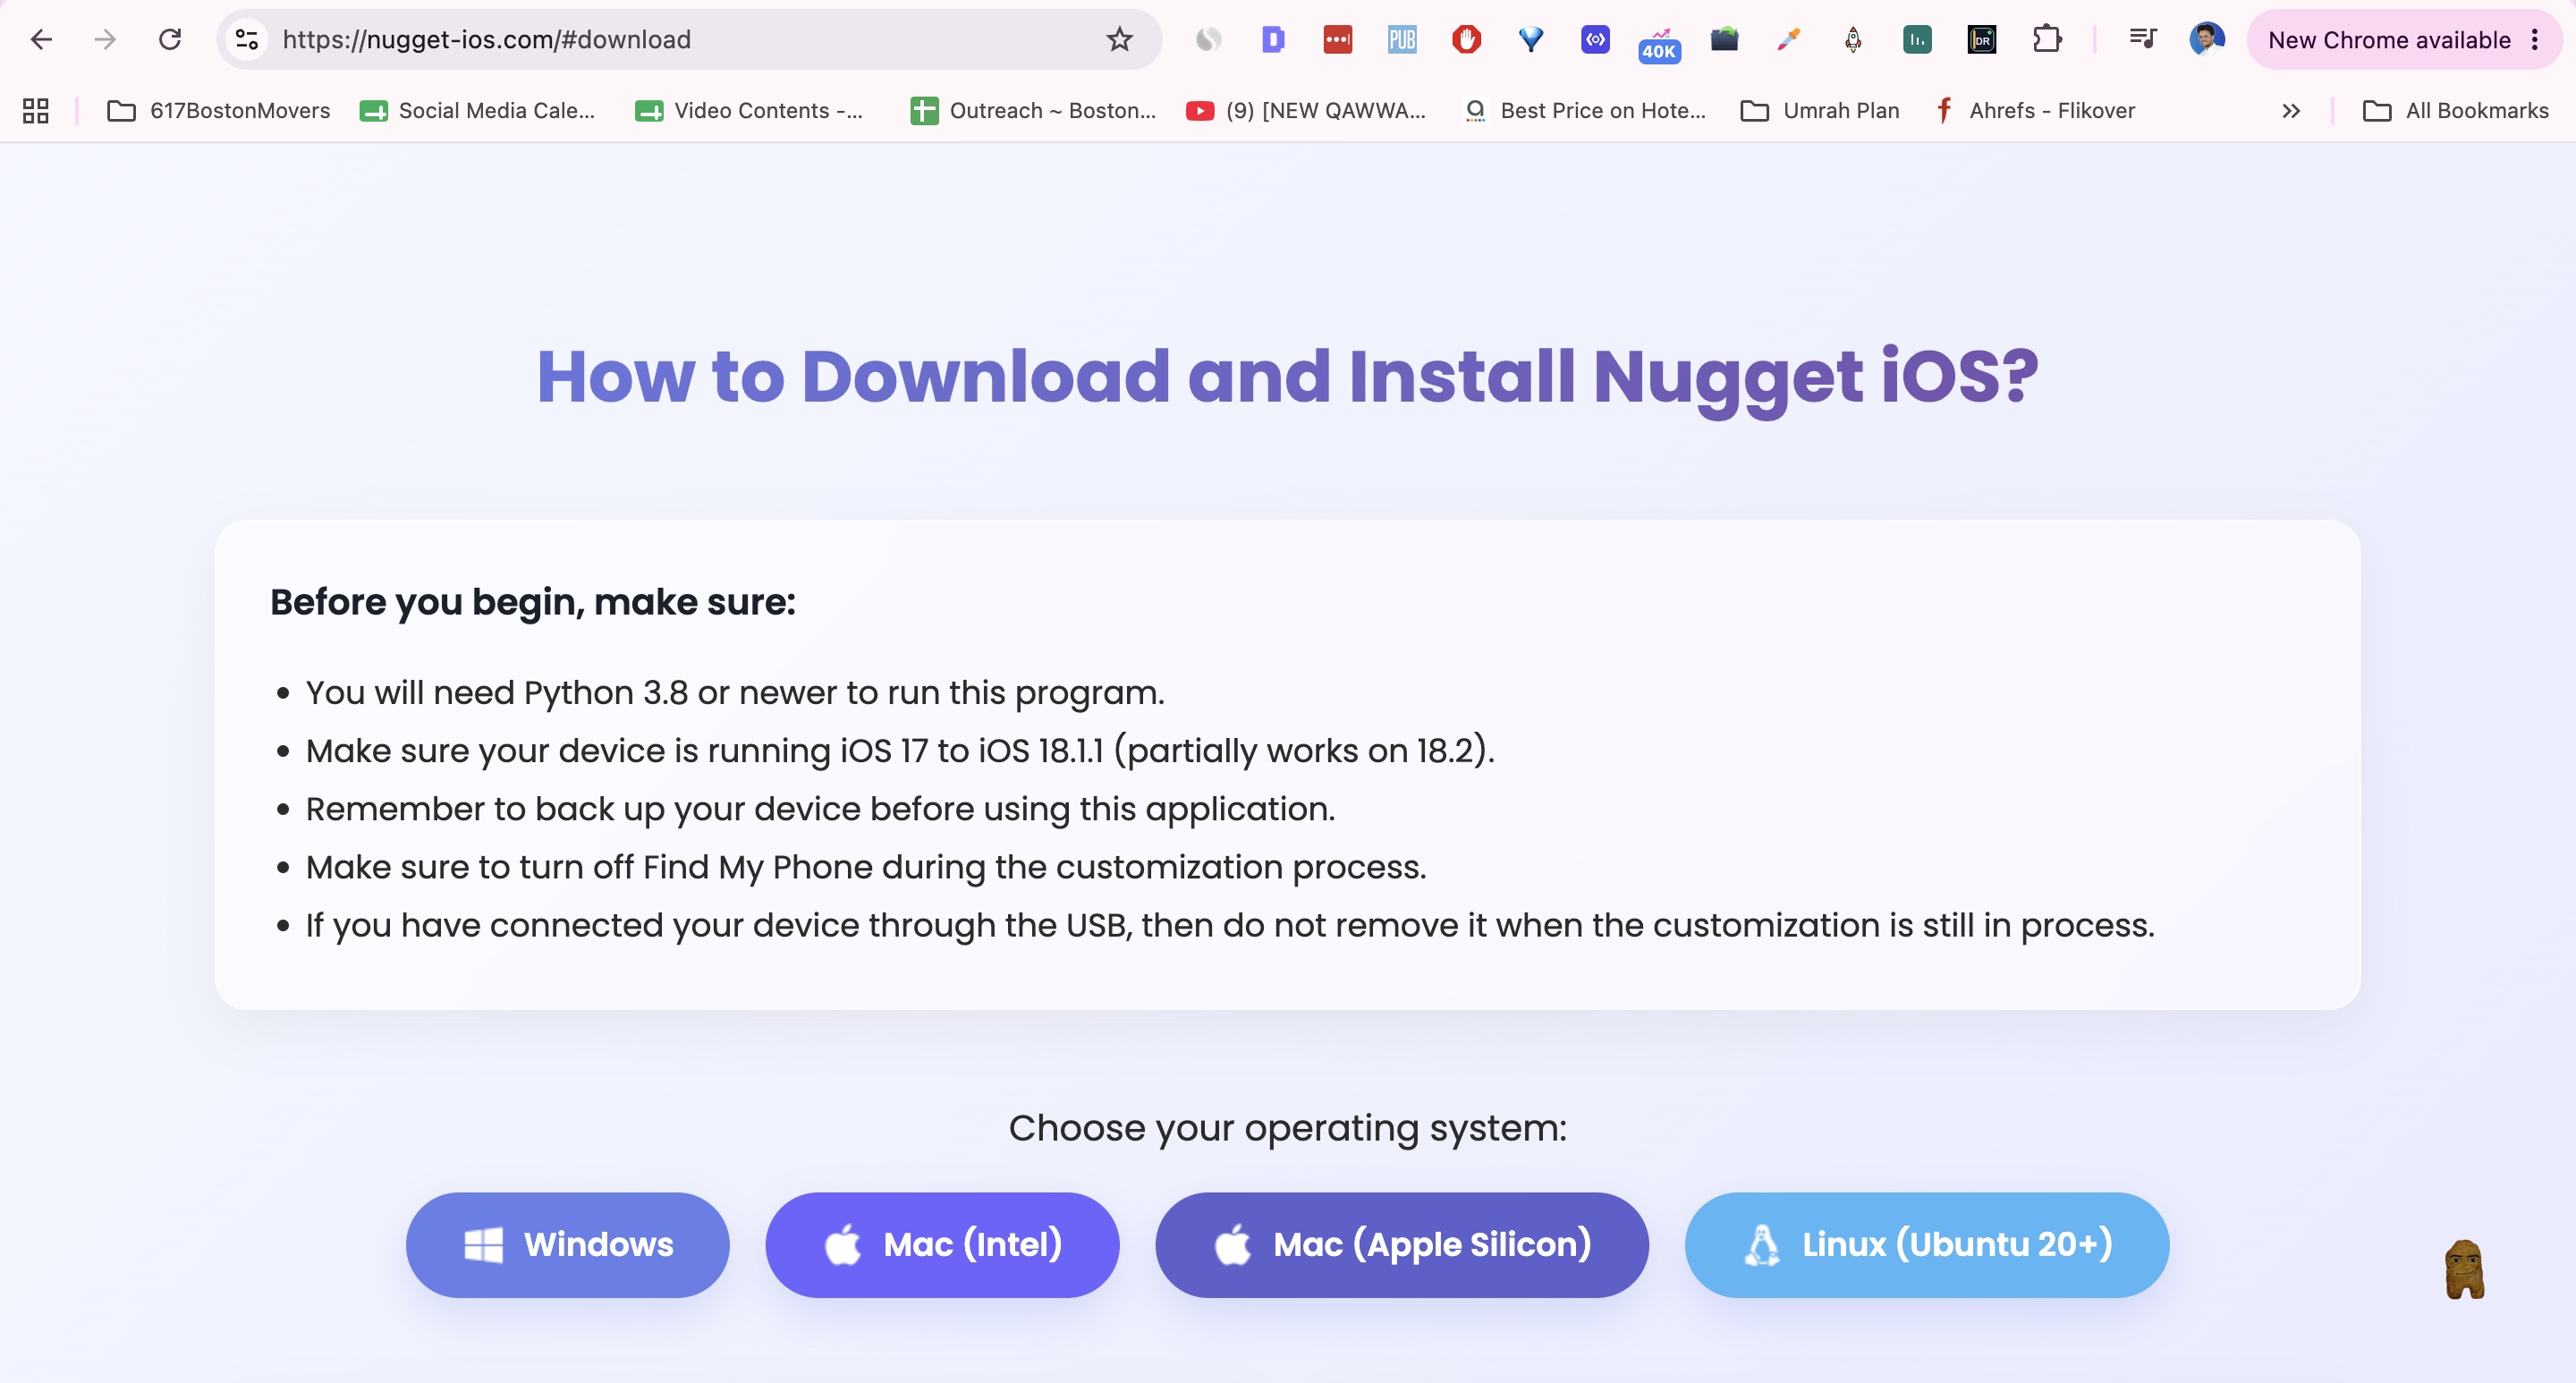Show more bookmarks with double chevron
2576x1383 pixels.
coord(2291,110)
